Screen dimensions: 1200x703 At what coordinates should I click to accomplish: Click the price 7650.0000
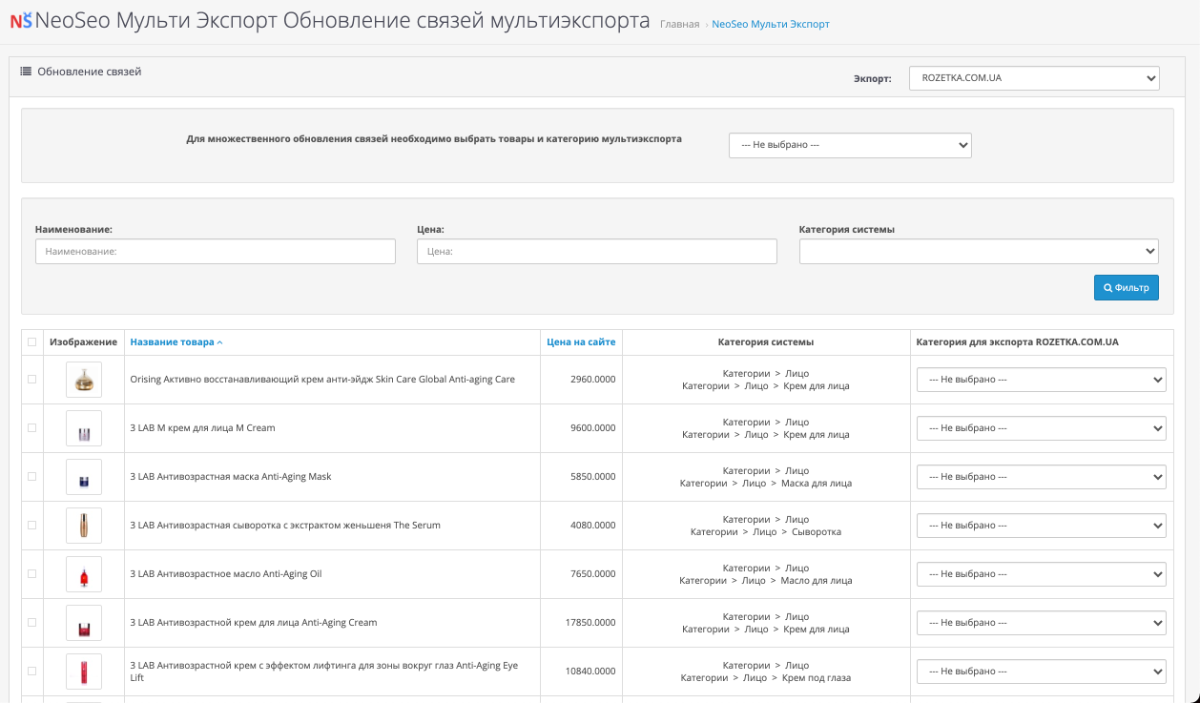click(x=593, y=574)
